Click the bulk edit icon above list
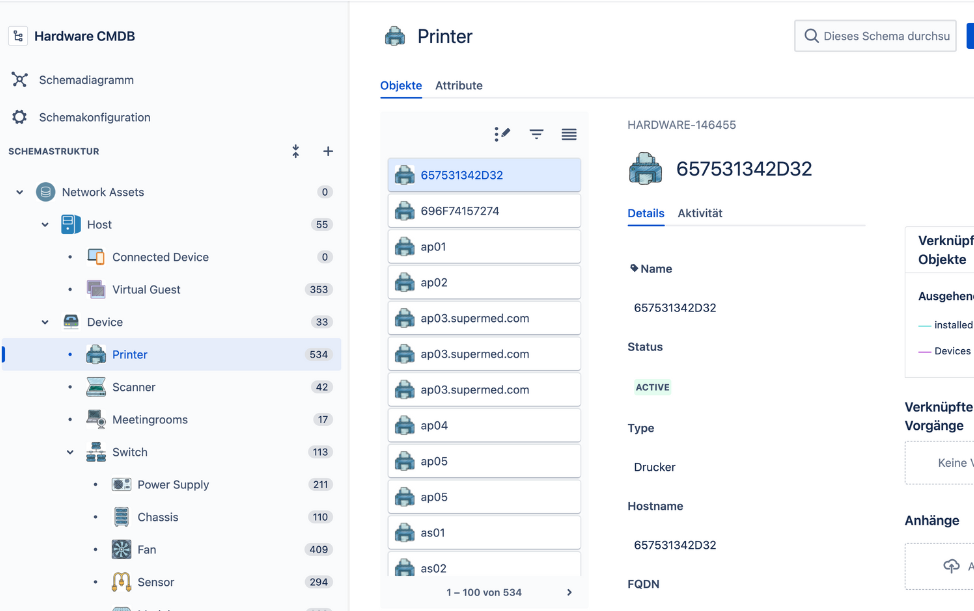 (x=502, y=134)
